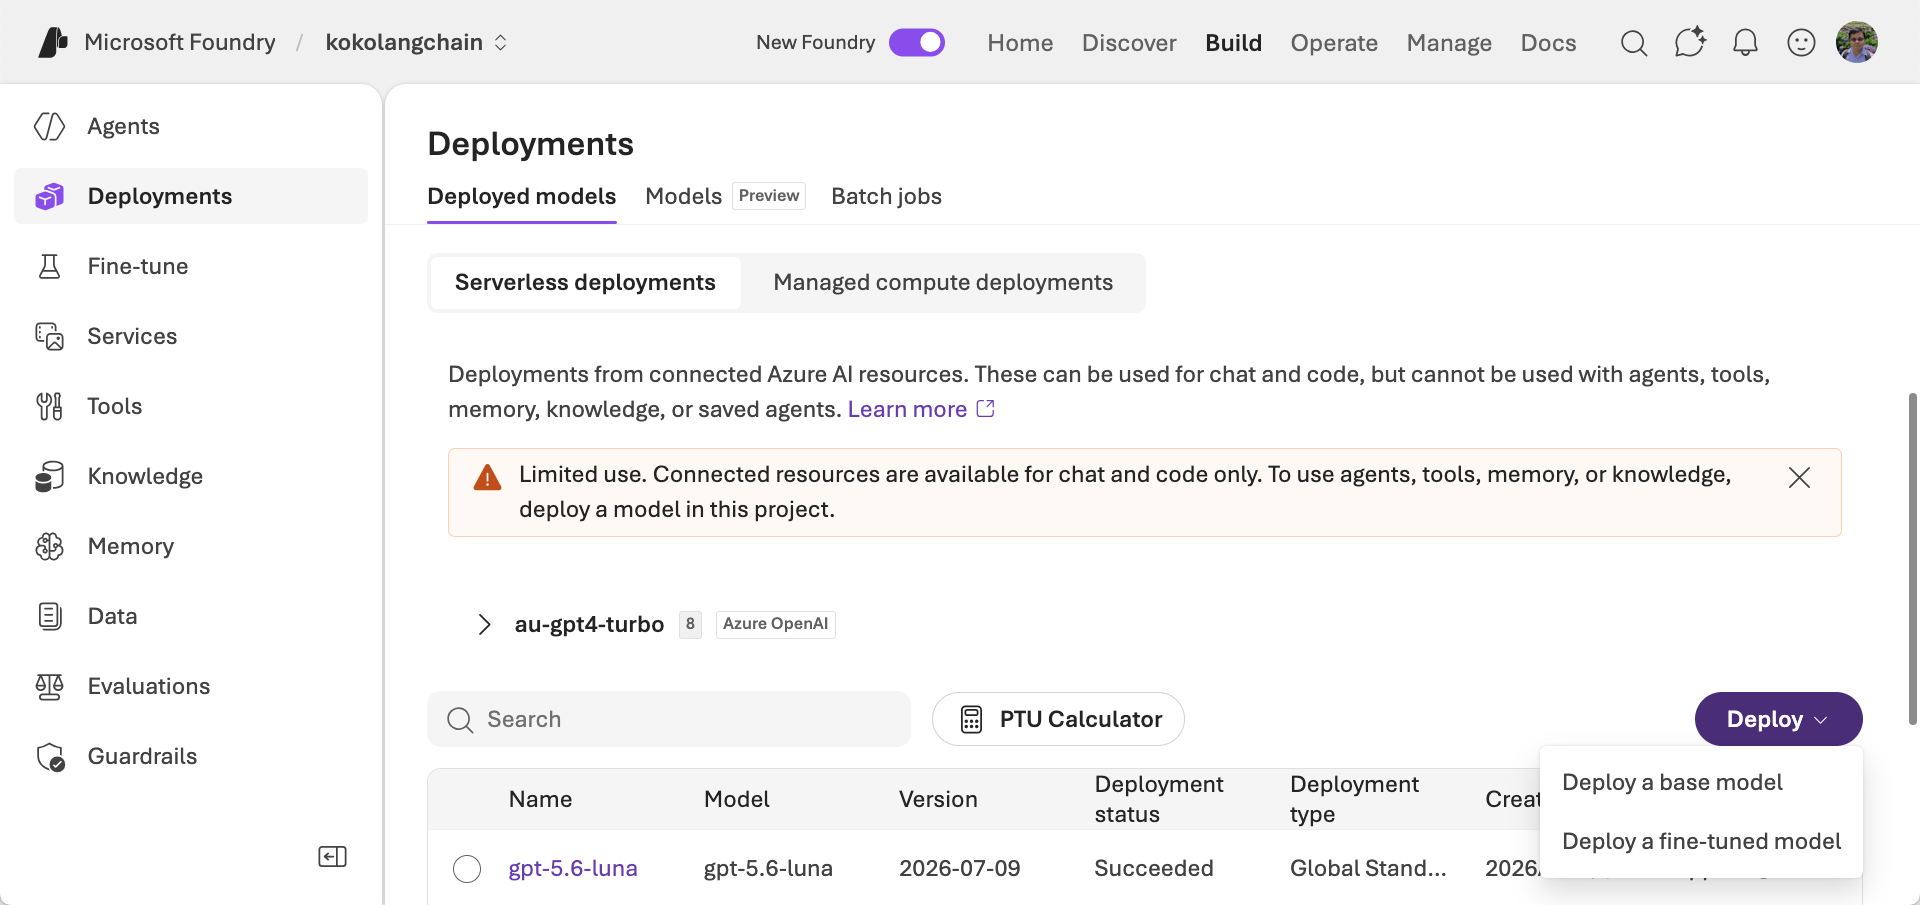The height and width of the screenshot is (905, 1920).
Task: Click the Services sidebar icon
Action: coord(49,336)
